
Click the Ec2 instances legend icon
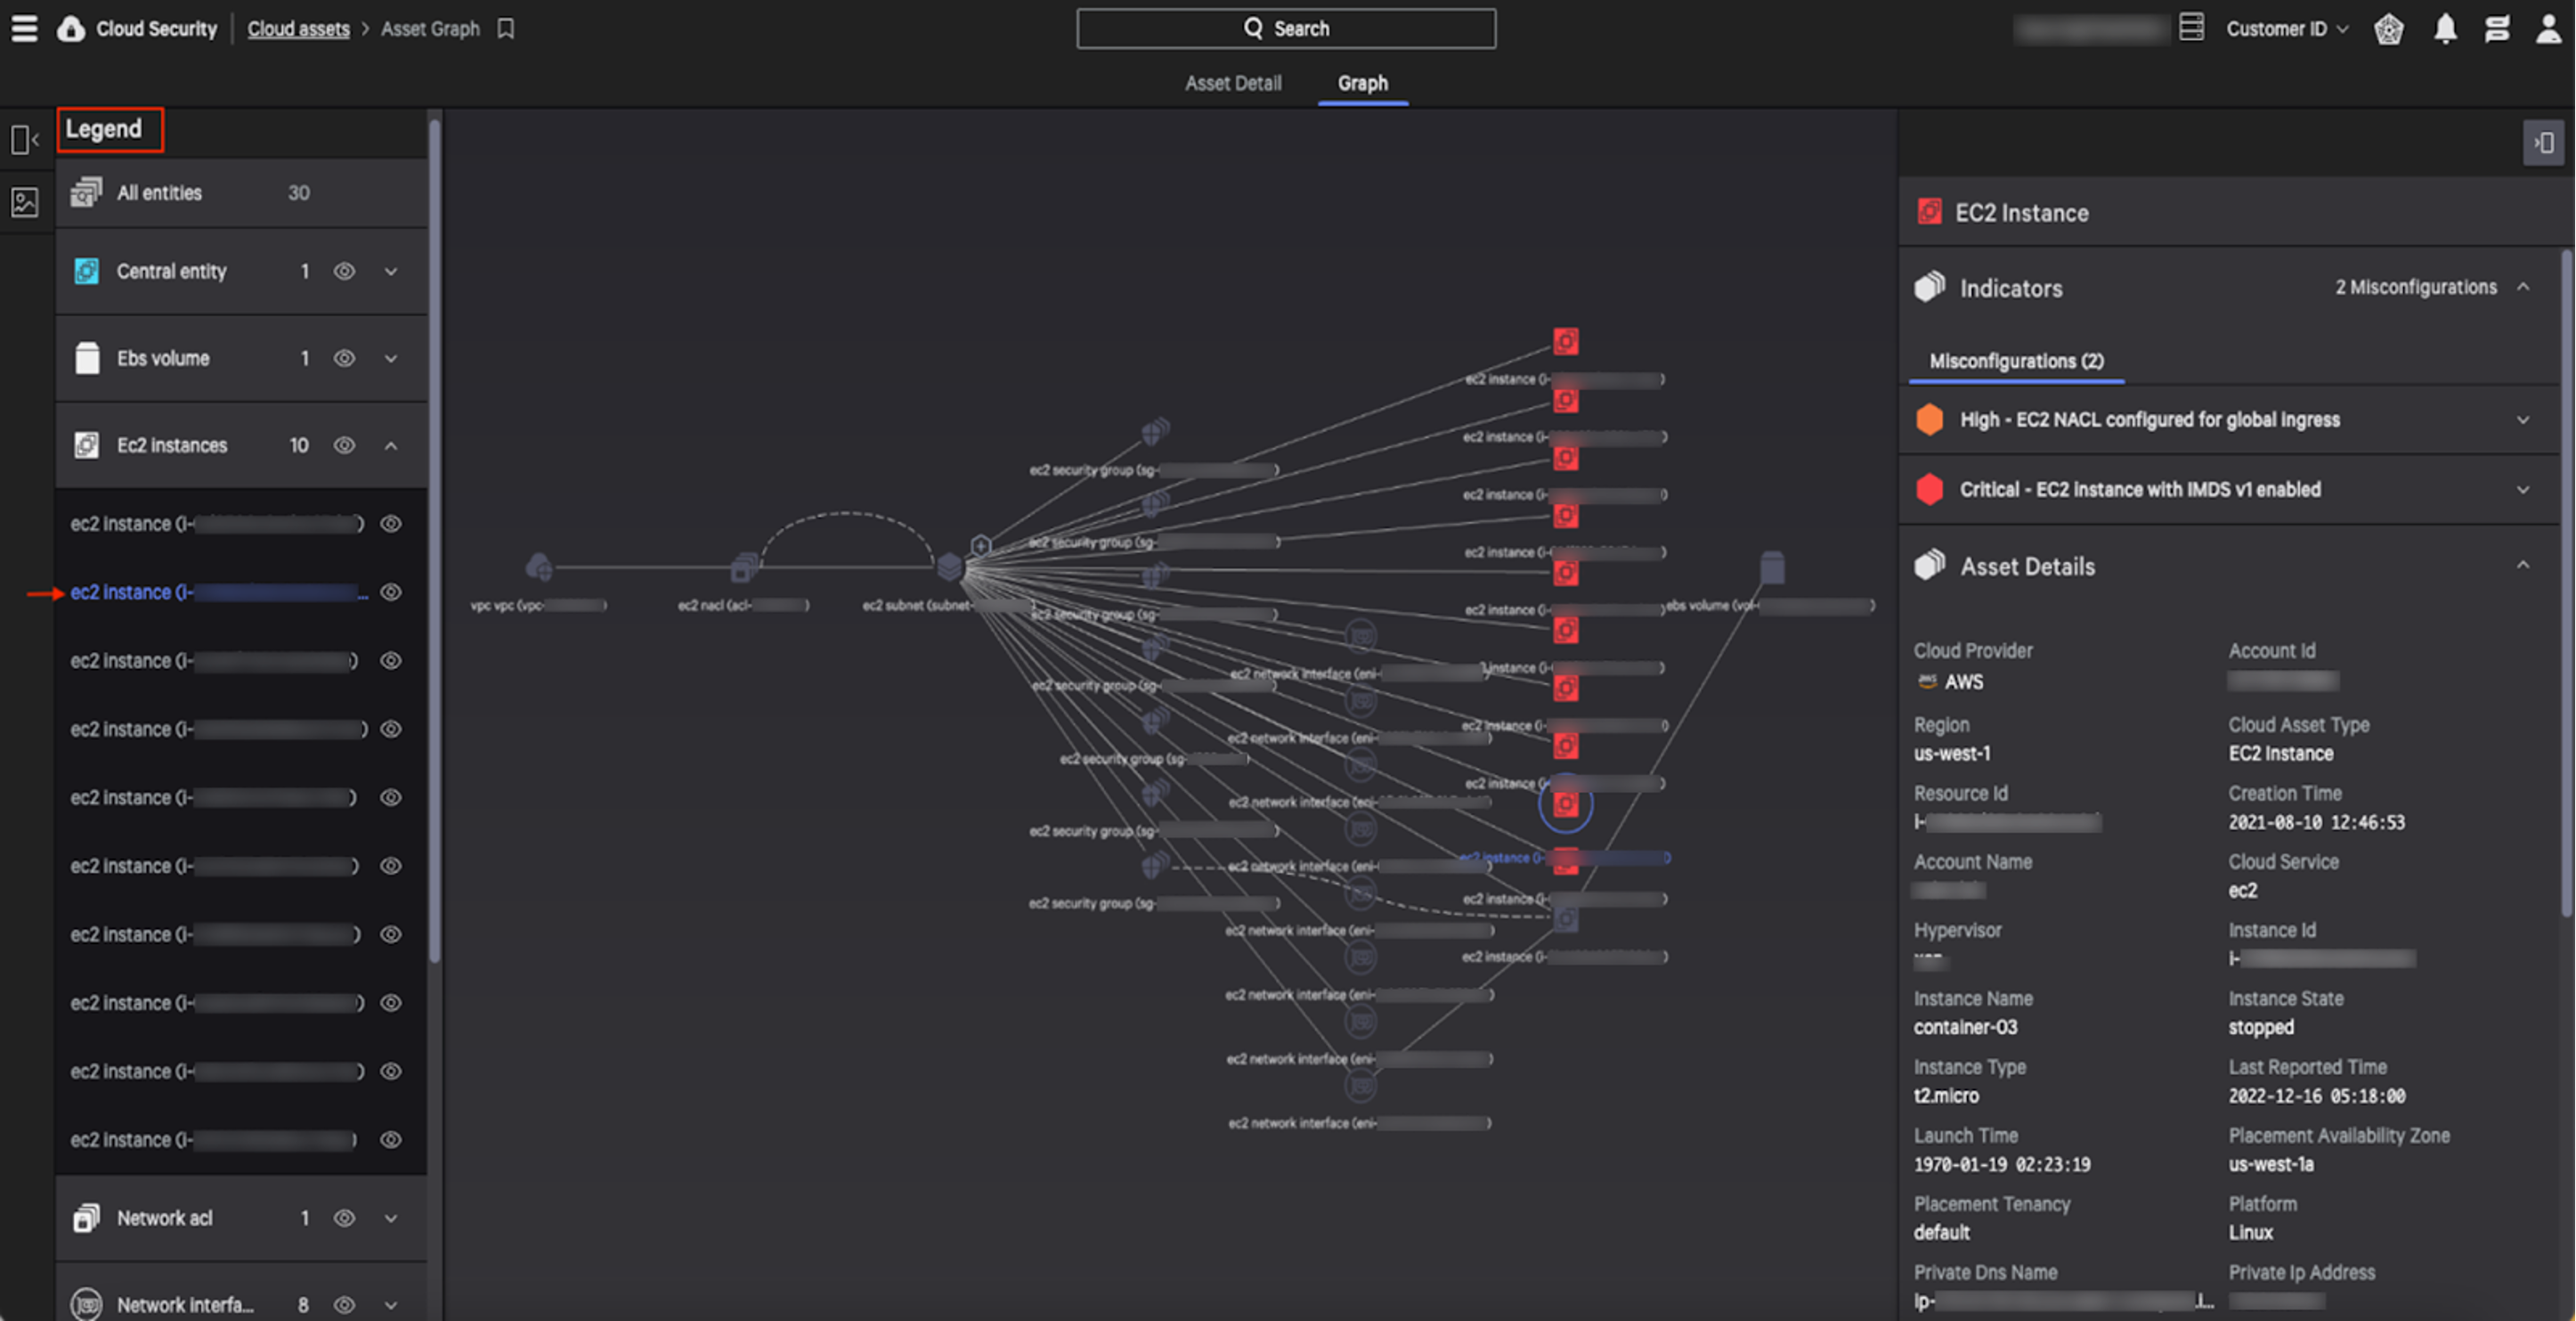(x=87, y=445)
